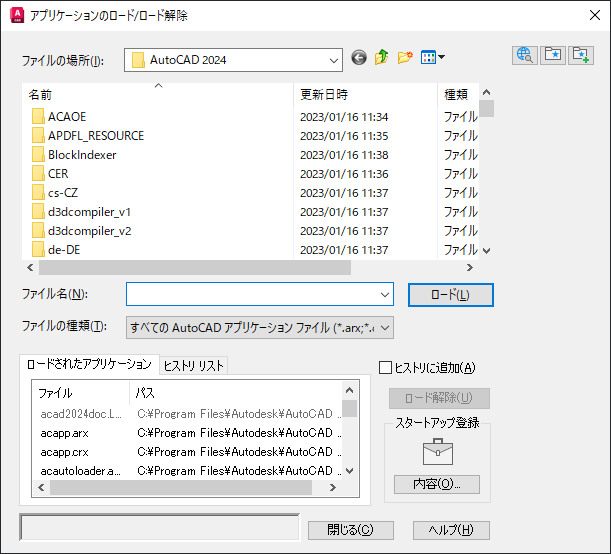Image resolution: width=611 pixels, height=554 pixels.
Task: Click the date 2023/01/16 11:38 cell
Action: (344, 155)
